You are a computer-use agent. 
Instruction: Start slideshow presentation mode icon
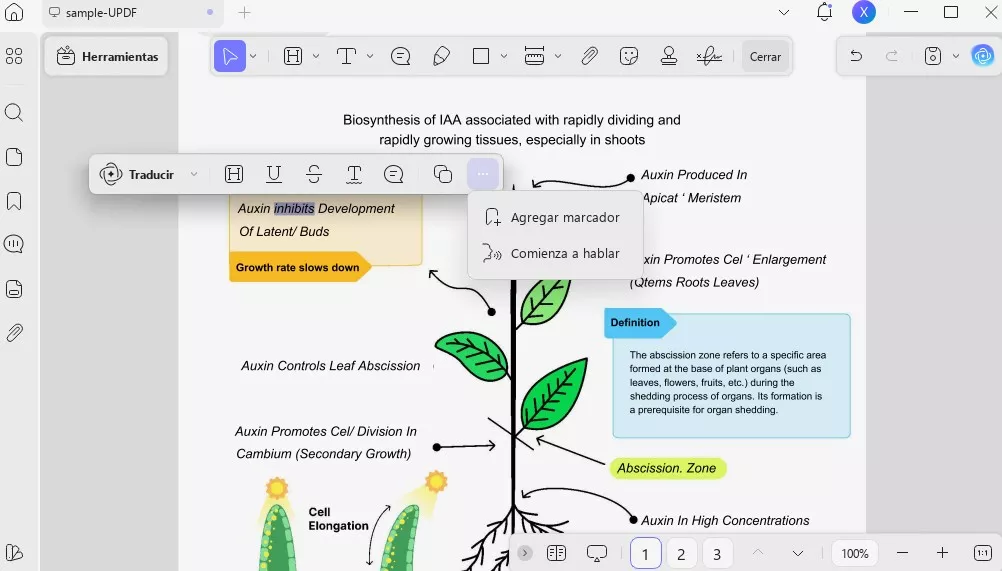tap(597, 552)
